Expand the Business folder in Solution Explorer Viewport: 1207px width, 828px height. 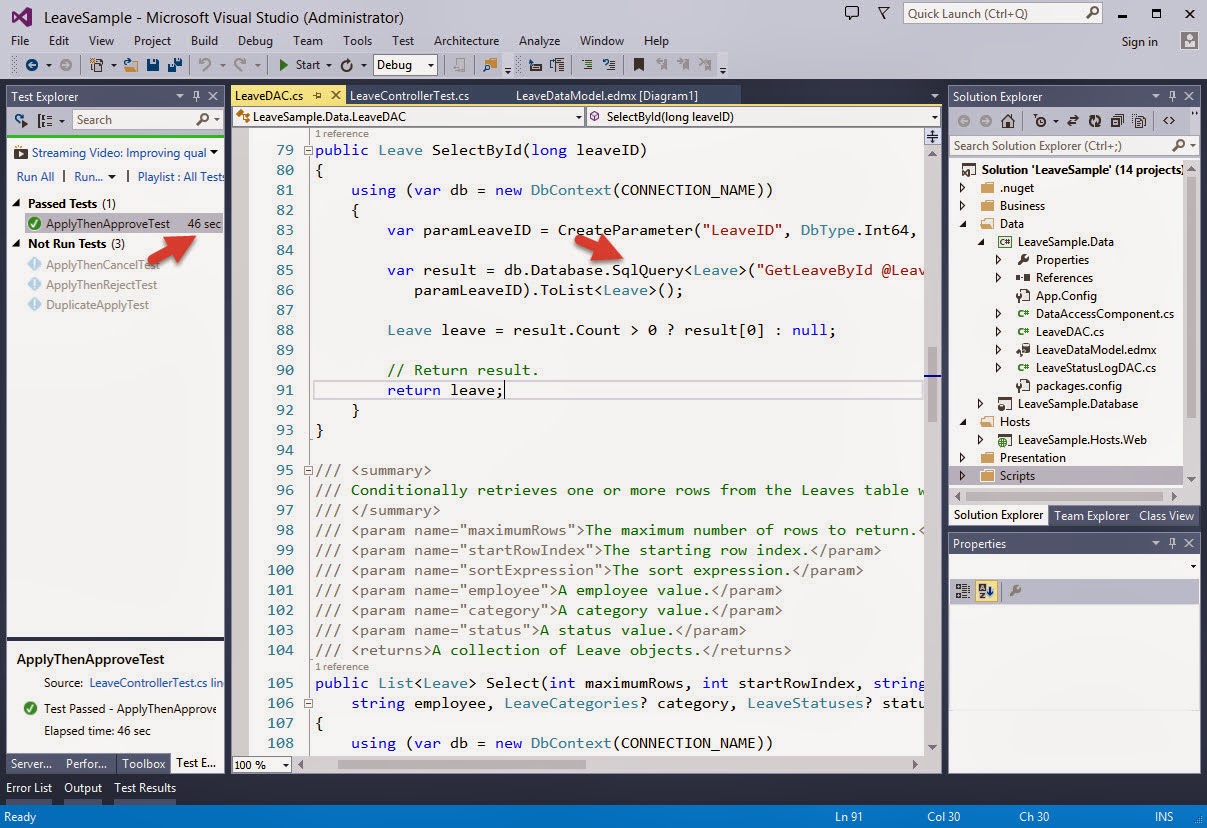coord(963,206)
